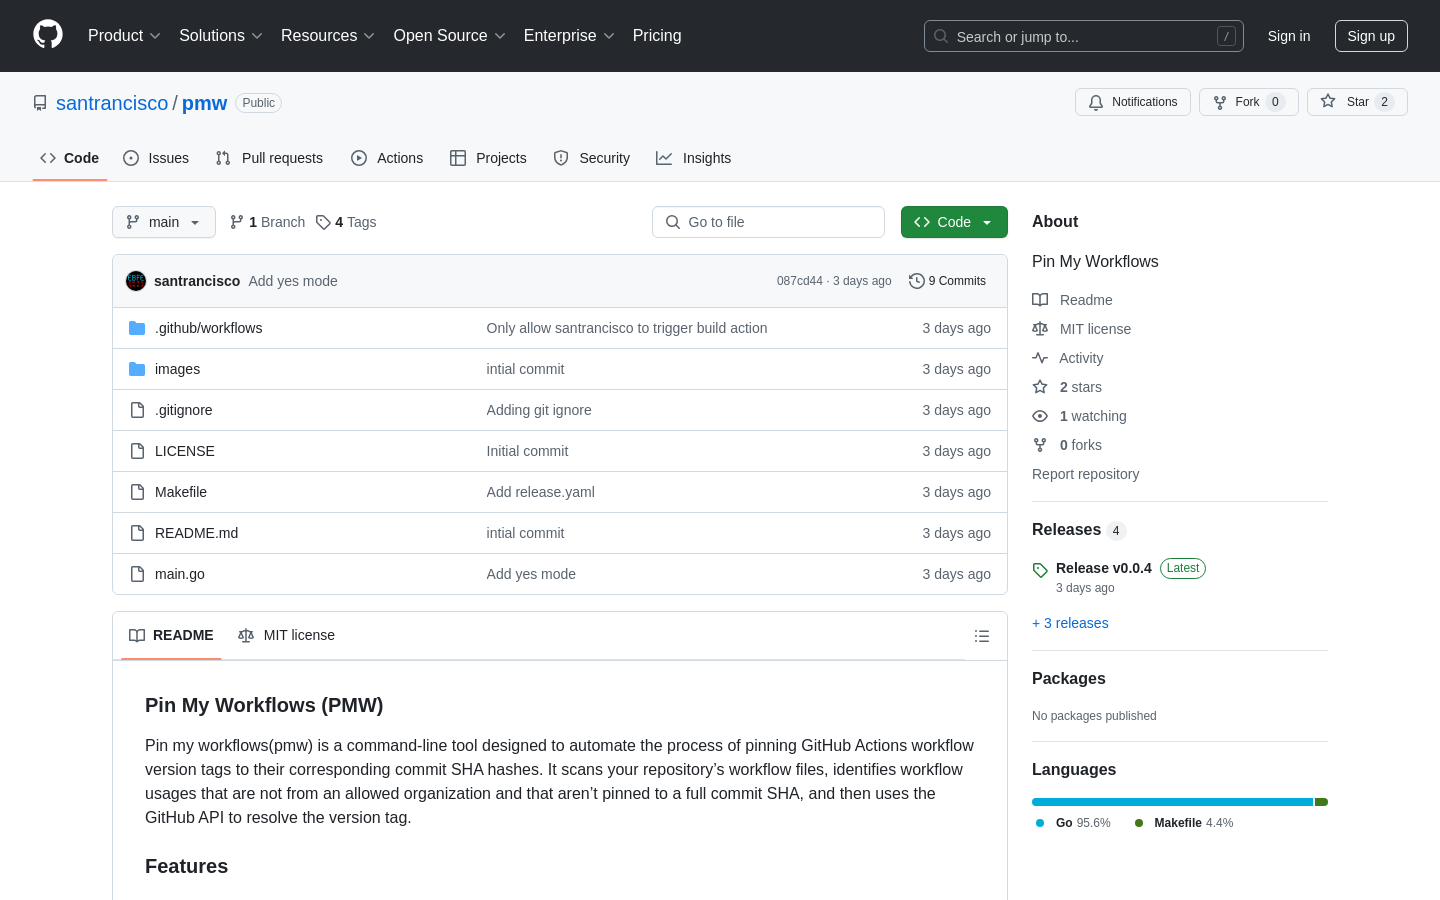Image resolution: width=1440 pixels, height=900 pixels.
Task: Click the Go to file input
Action: pyautogui.click(x=768, y=222)
